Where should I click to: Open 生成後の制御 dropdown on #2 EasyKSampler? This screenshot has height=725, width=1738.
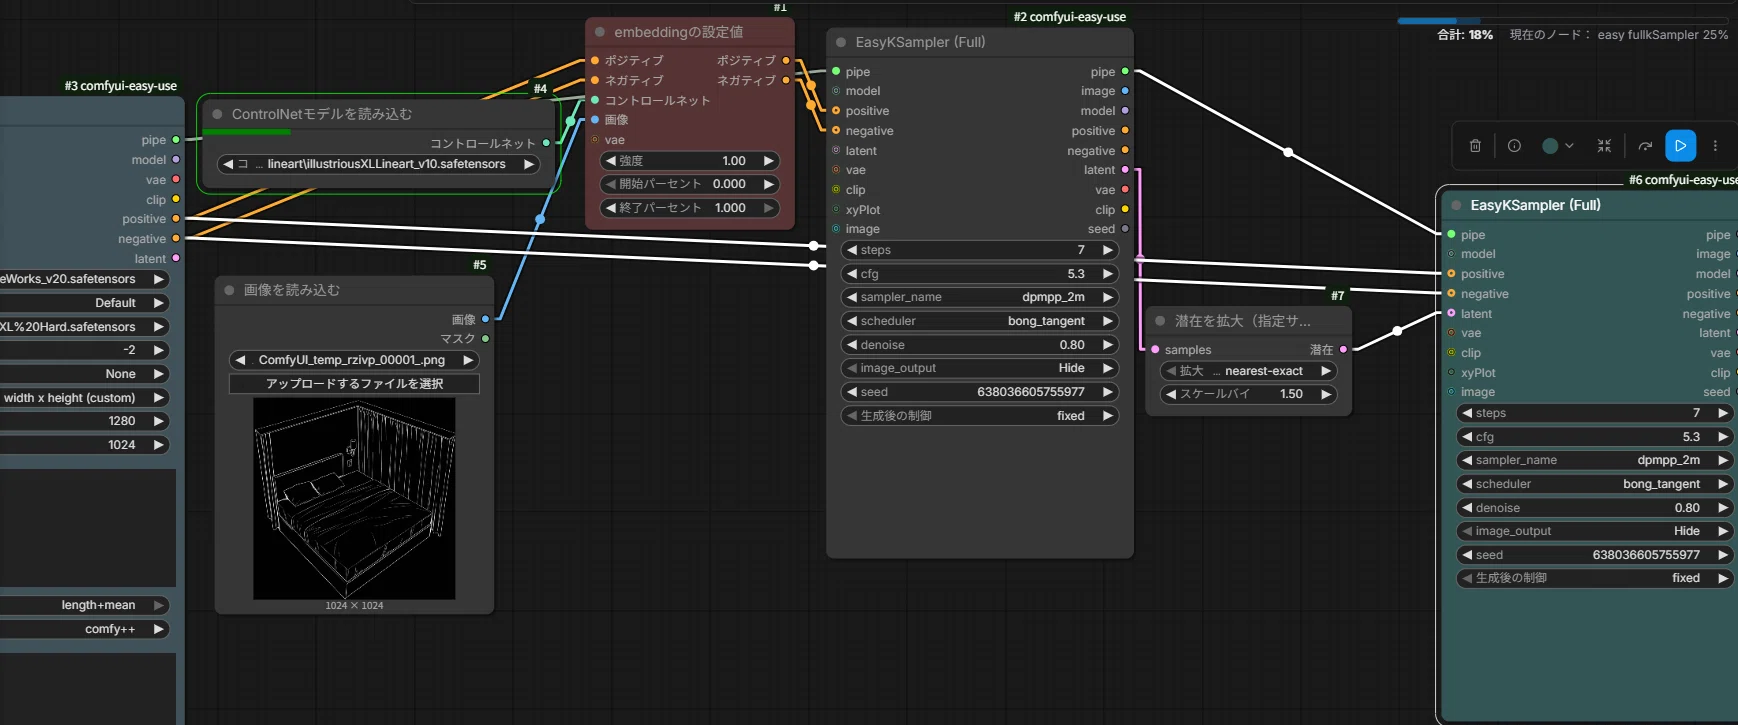[979, 416]
